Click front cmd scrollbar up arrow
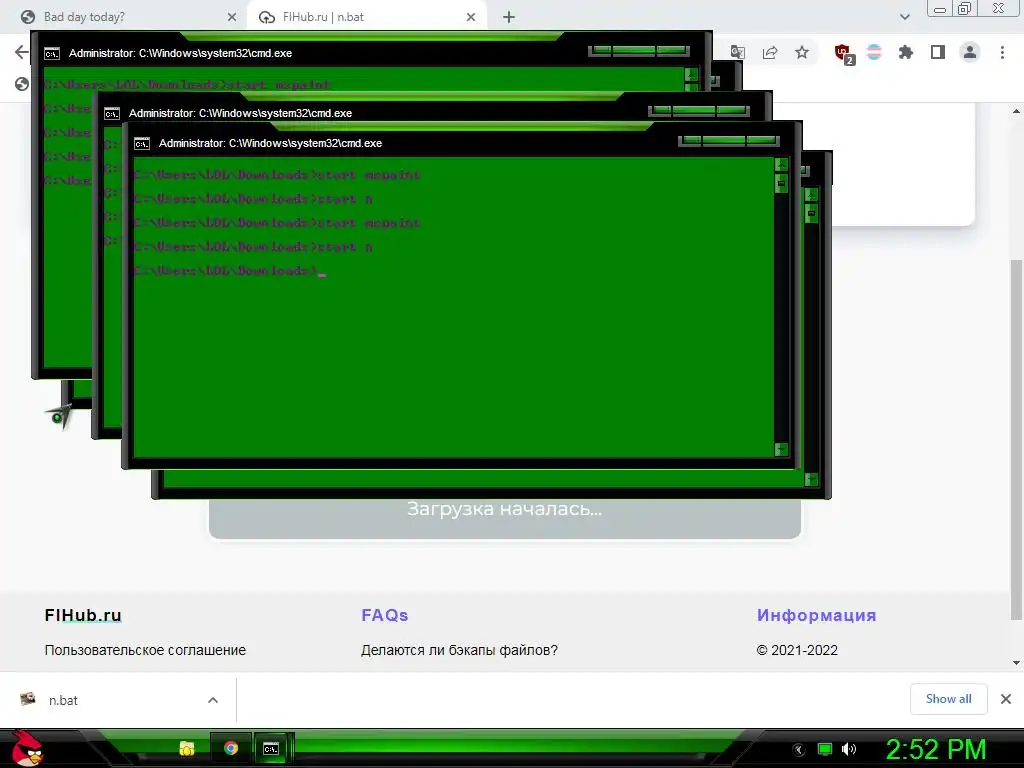 pyautogui.click(x=781, y=165)
